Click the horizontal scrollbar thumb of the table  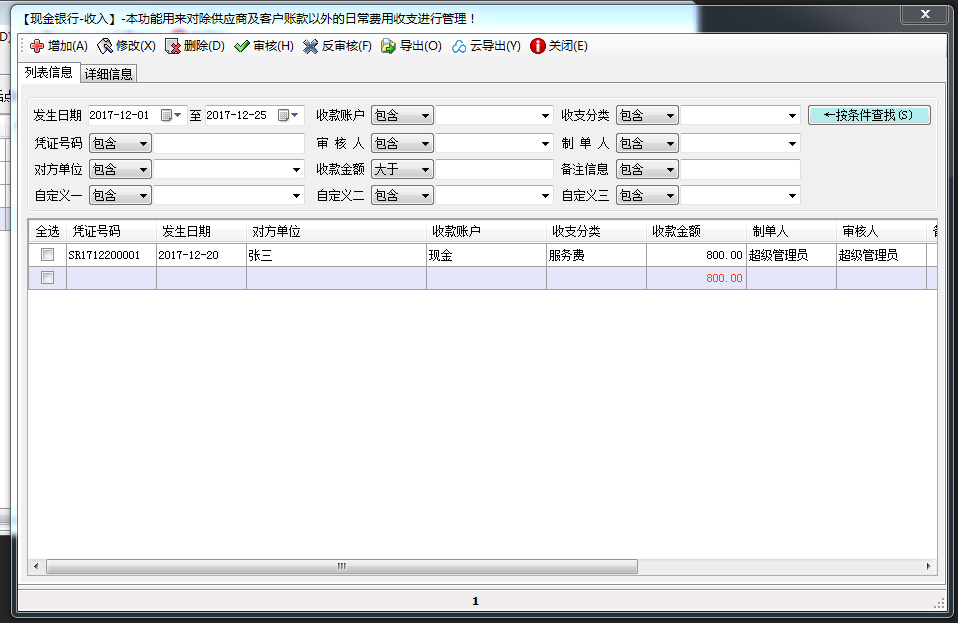coord(341,566)
